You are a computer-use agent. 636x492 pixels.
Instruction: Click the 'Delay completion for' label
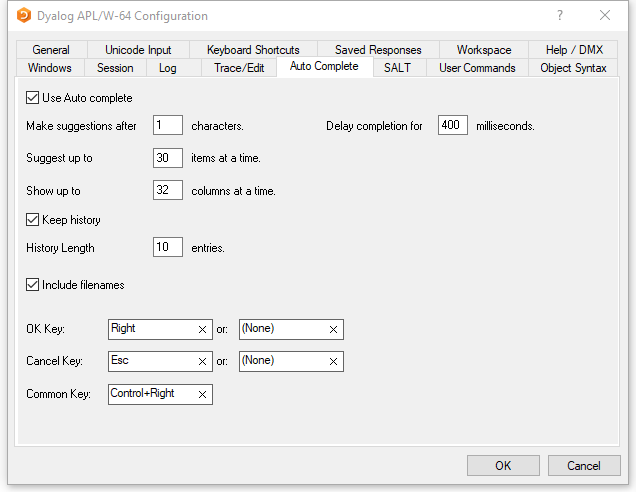tap(374, 126)
